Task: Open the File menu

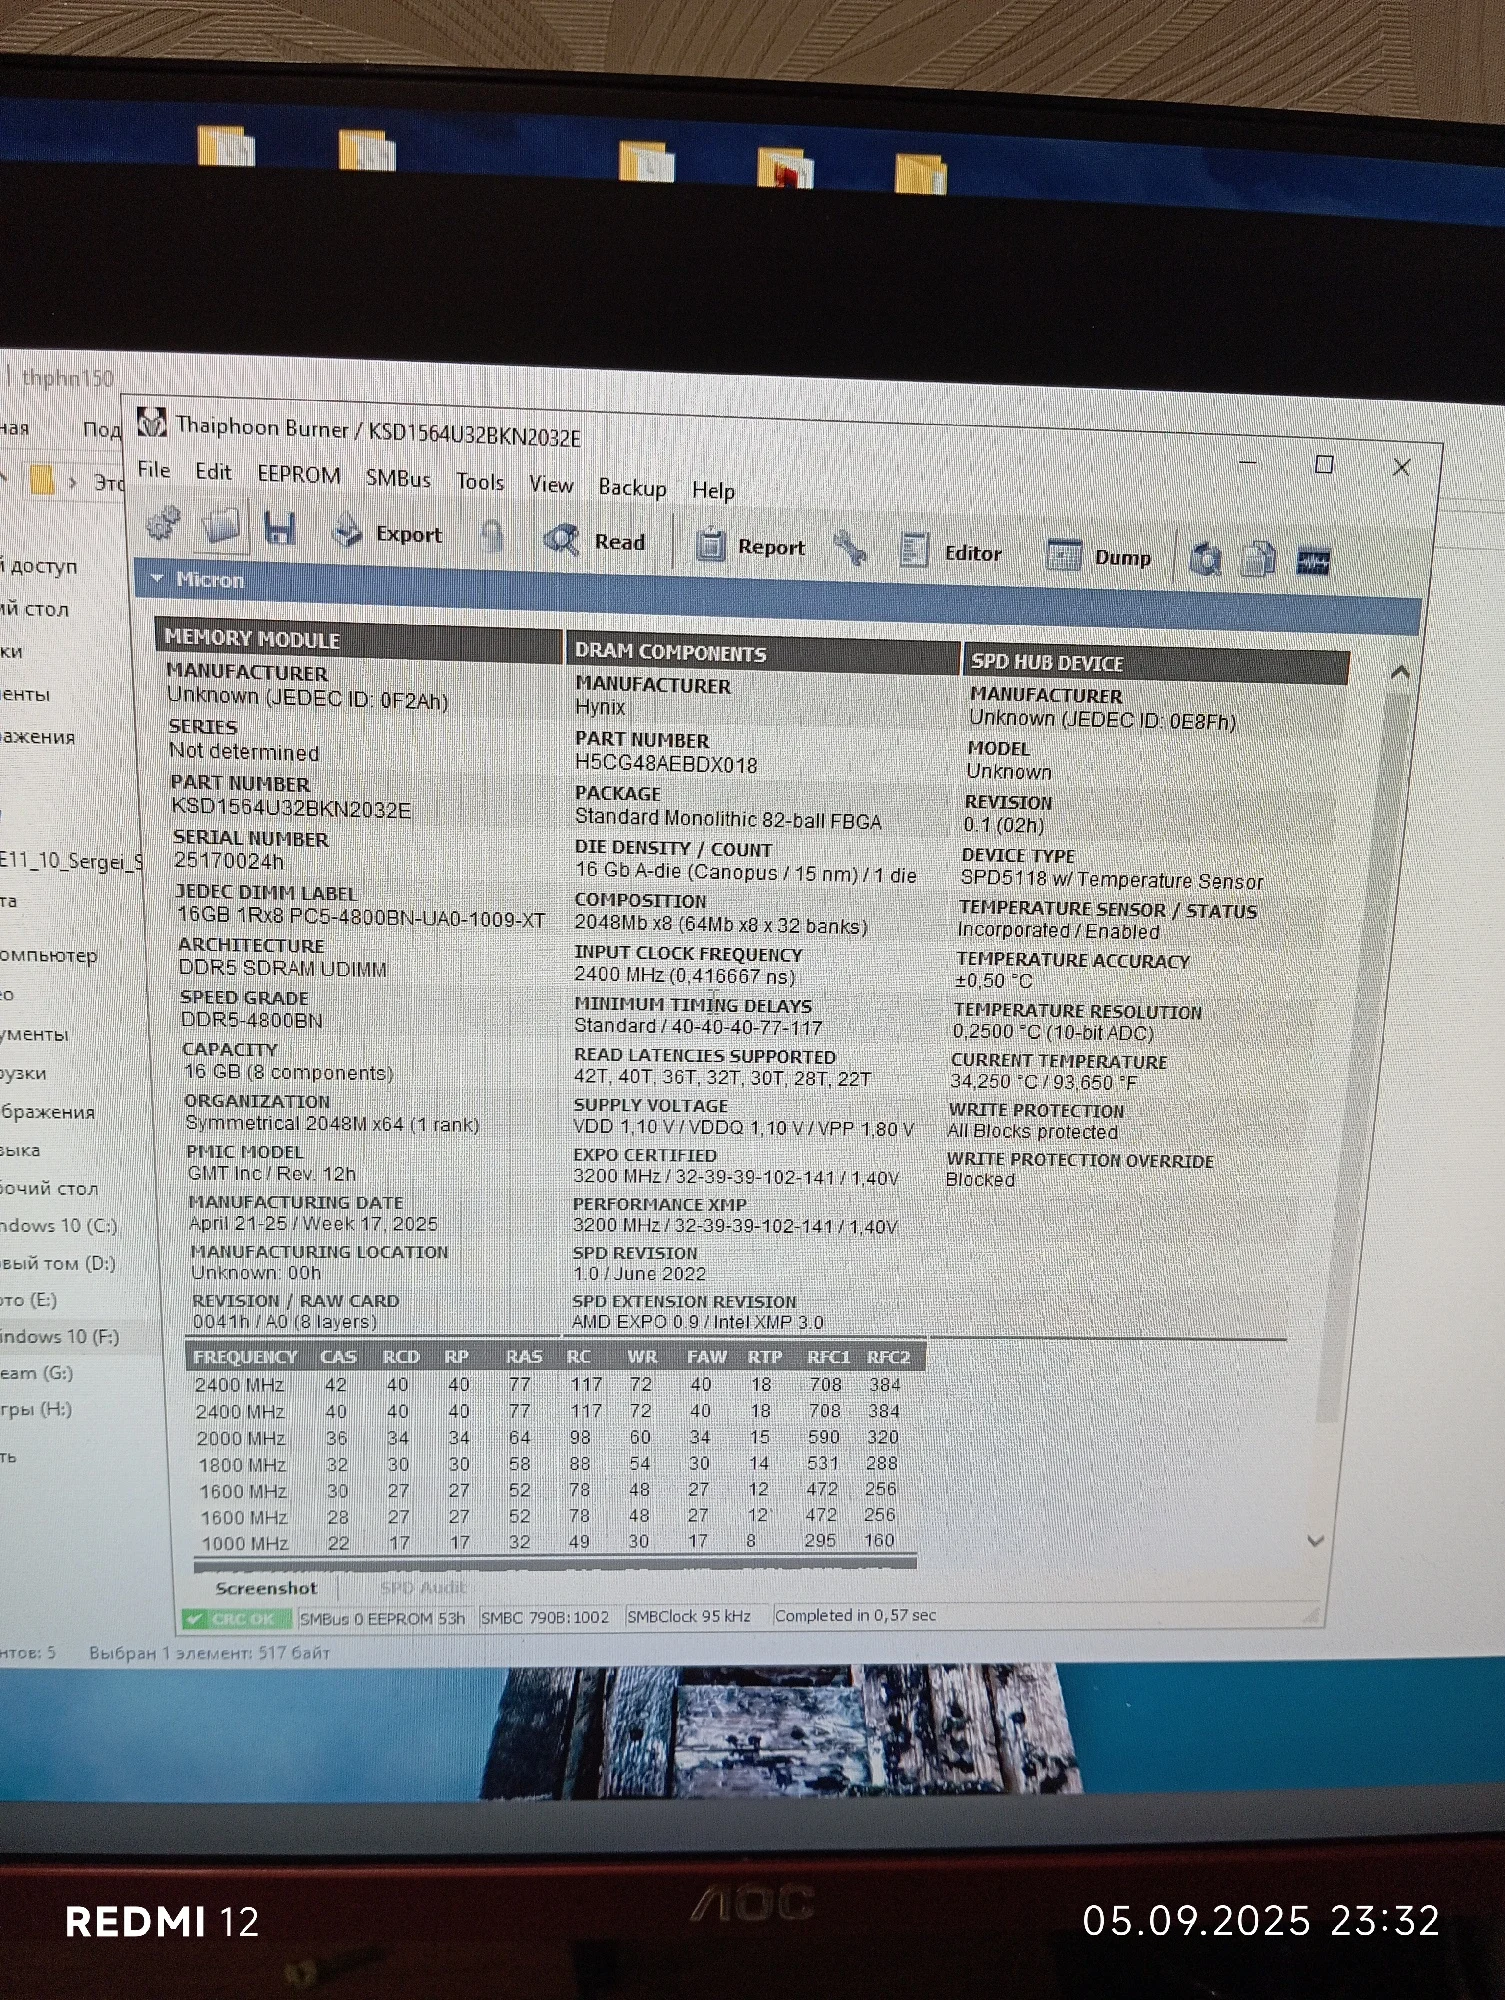Action: pyautogui.click(x=154, y=470)
